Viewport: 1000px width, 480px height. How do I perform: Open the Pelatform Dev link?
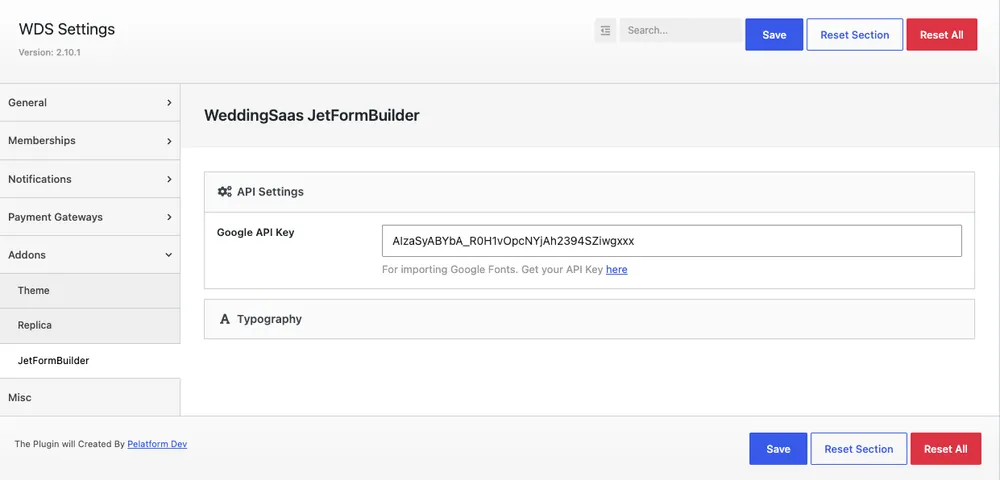pos(157,444)
